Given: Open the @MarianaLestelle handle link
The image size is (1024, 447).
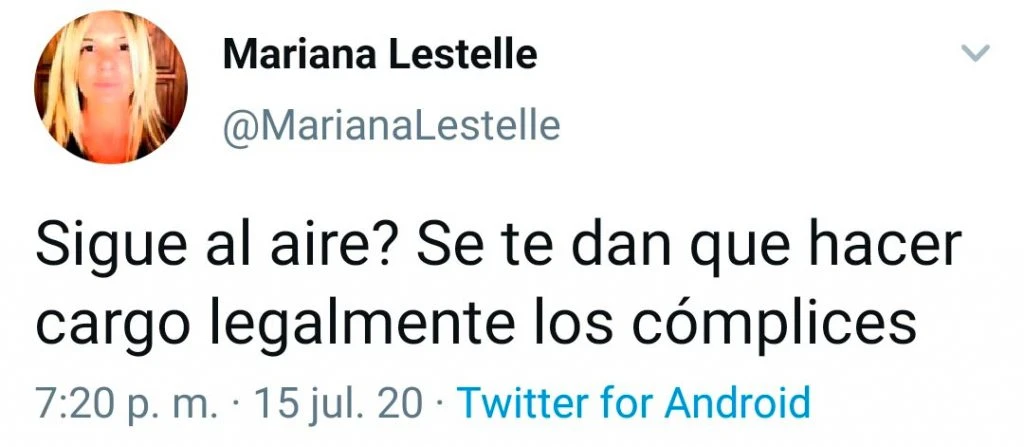Looking at the screenshot, I should pyautogui.click(x=391, y=125).
